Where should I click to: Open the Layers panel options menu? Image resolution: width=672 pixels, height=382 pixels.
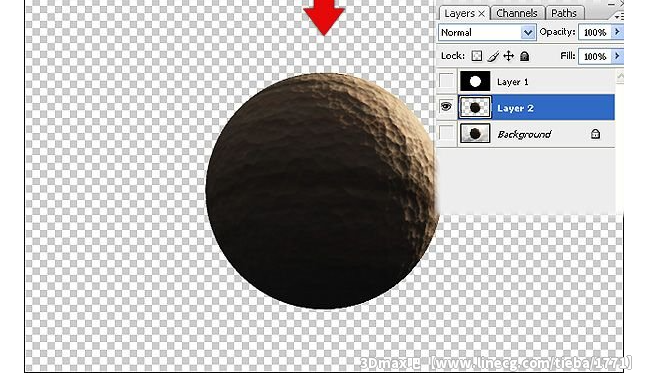coord(618,16)
